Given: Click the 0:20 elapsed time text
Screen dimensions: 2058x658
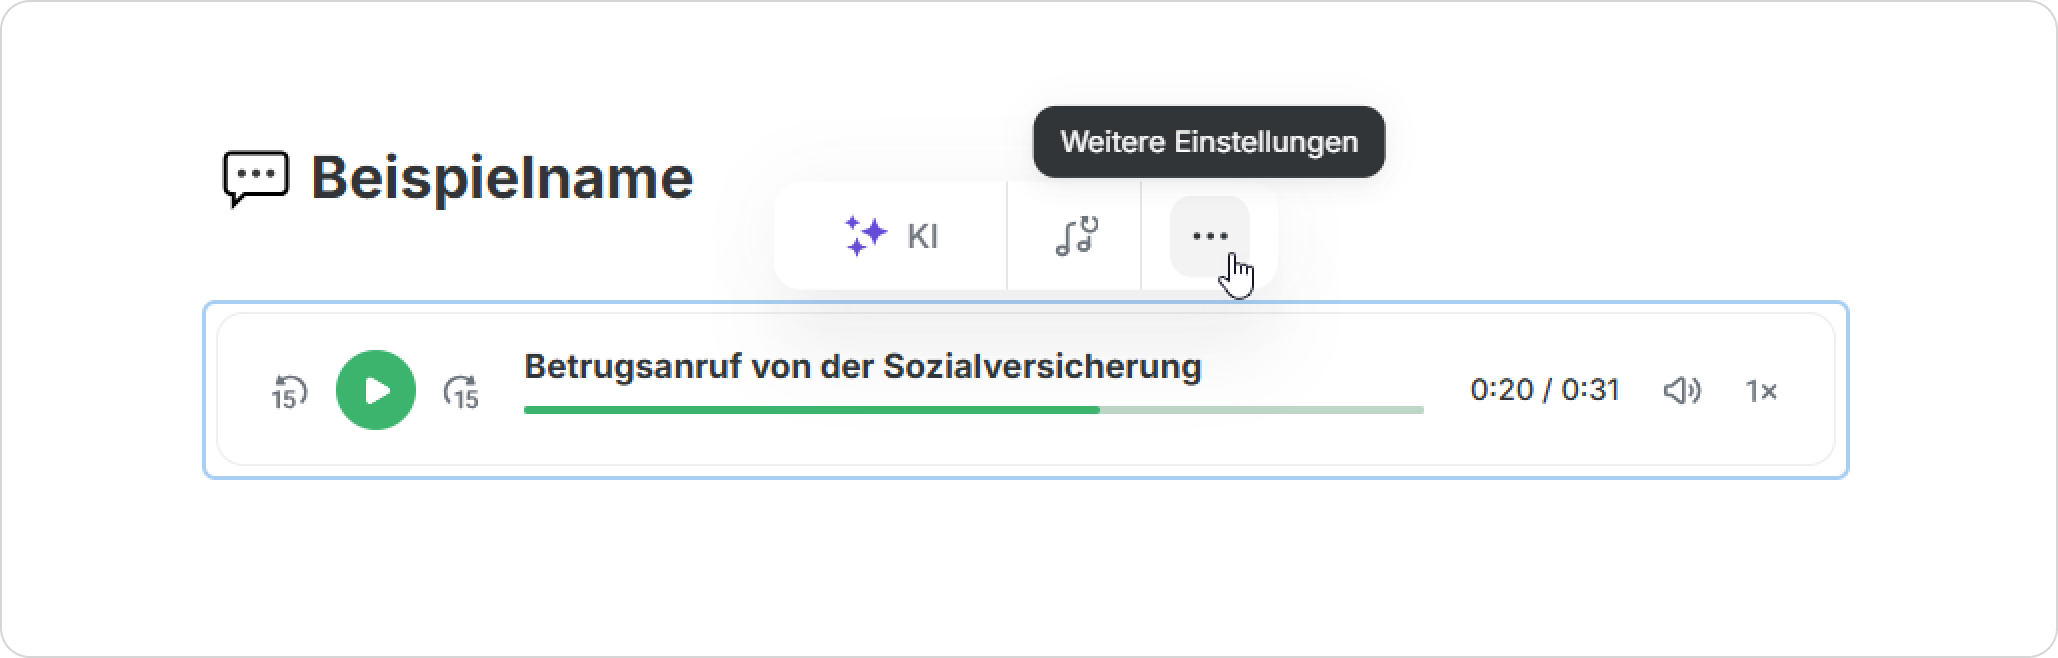Looking at the screenshot, I should tap(1501, 389).
